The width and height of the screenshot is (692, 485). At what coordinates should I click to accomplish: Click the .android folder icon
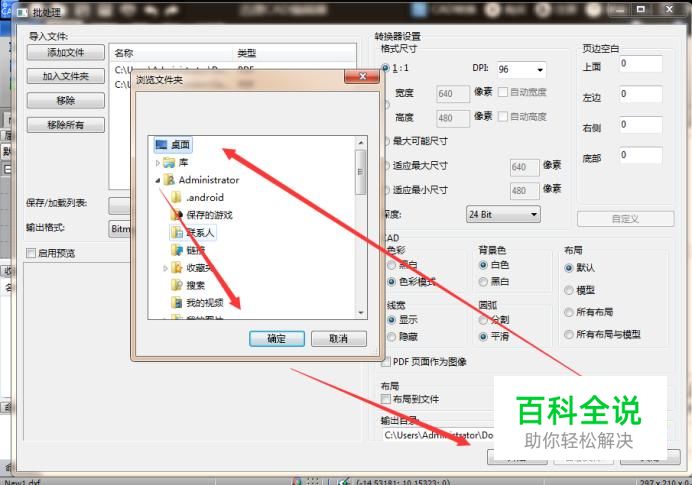tap(176, 197)
